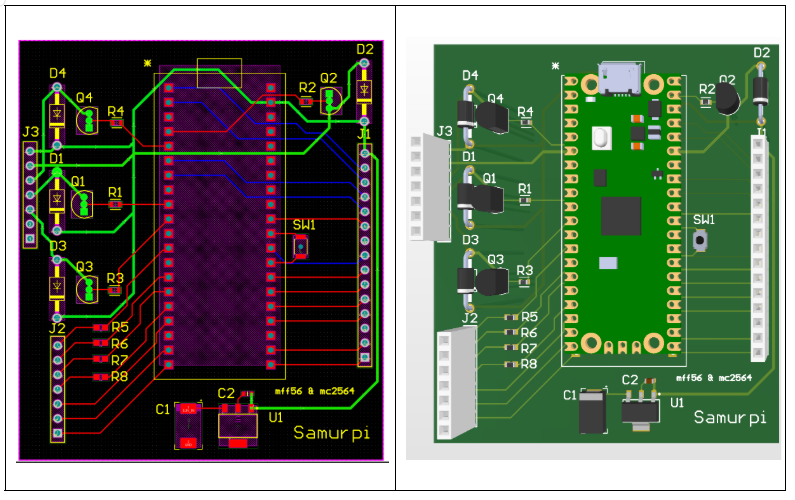The image size is (795, 500).
Task: Select connector J3 in the 2D layout
Action: (x=30, y=195)
